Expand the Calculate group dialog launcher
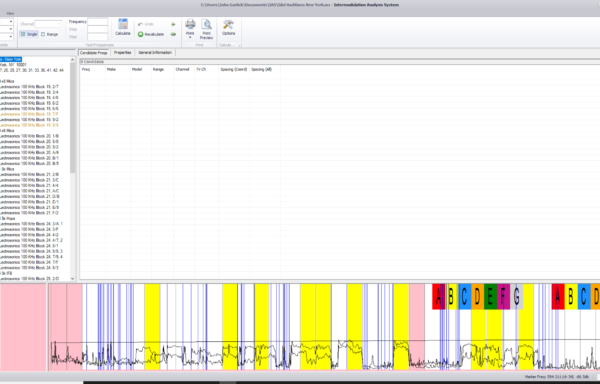Image resolution: width=600 pixels, height=384 pixels. (240, 46)
